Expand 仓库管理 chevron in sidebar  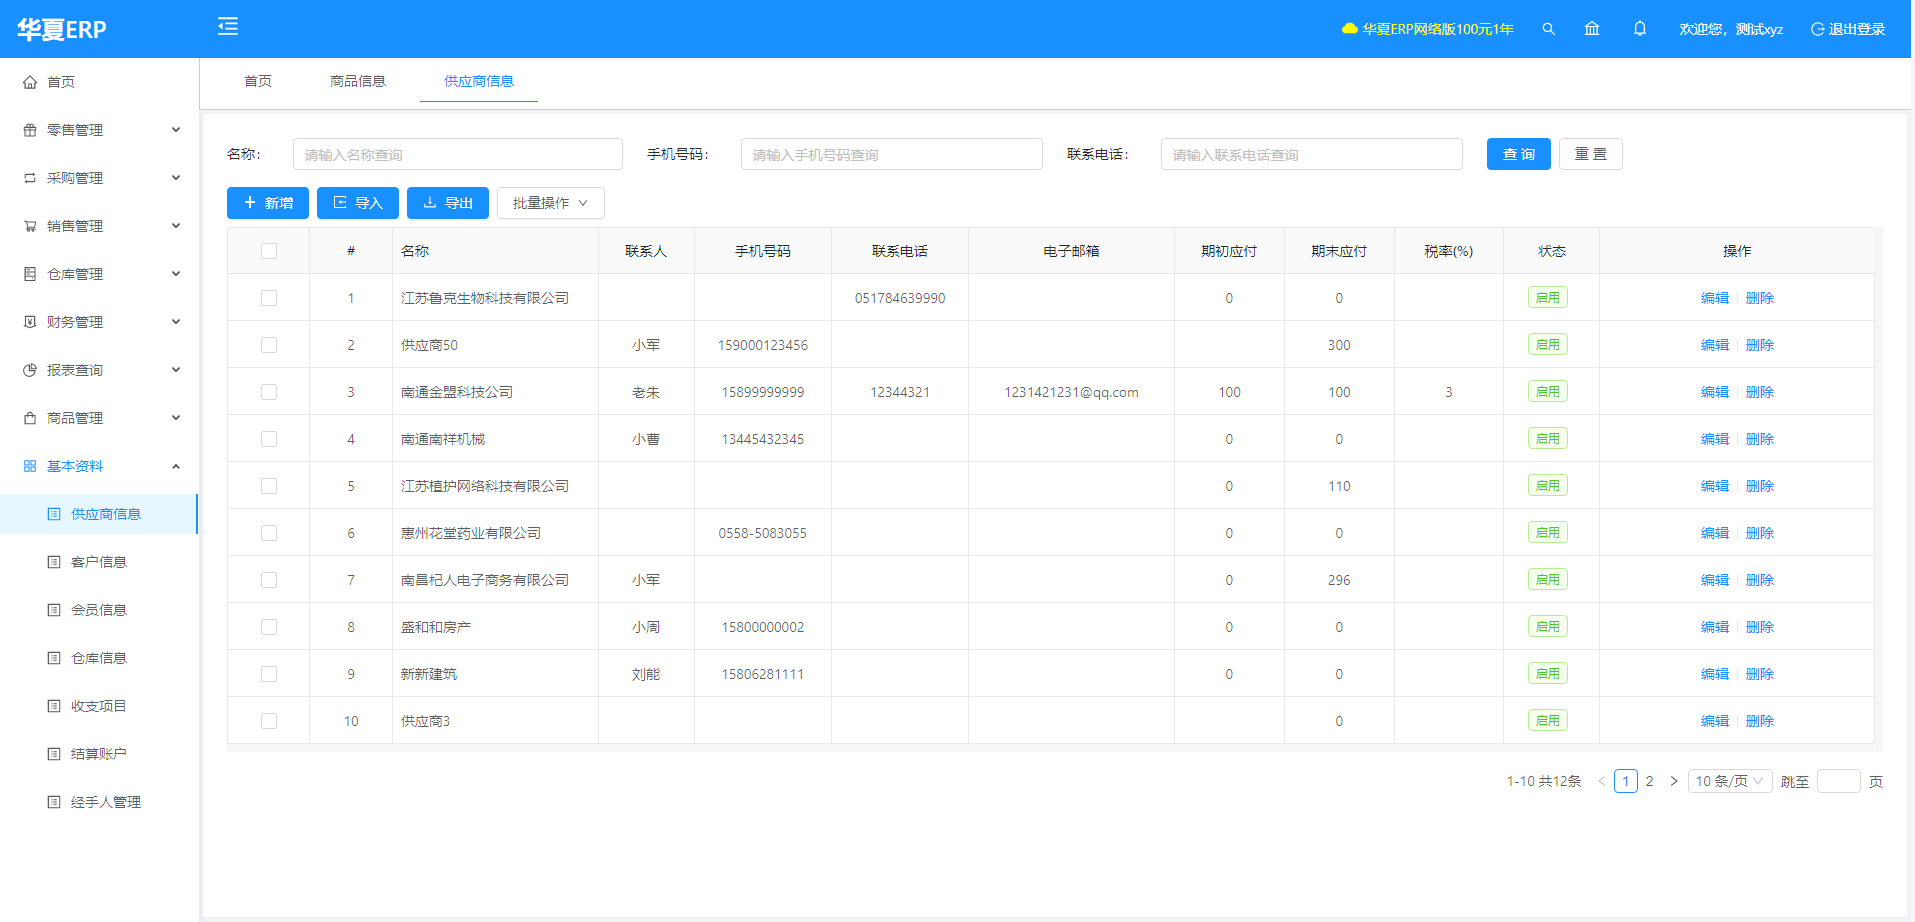176,274
